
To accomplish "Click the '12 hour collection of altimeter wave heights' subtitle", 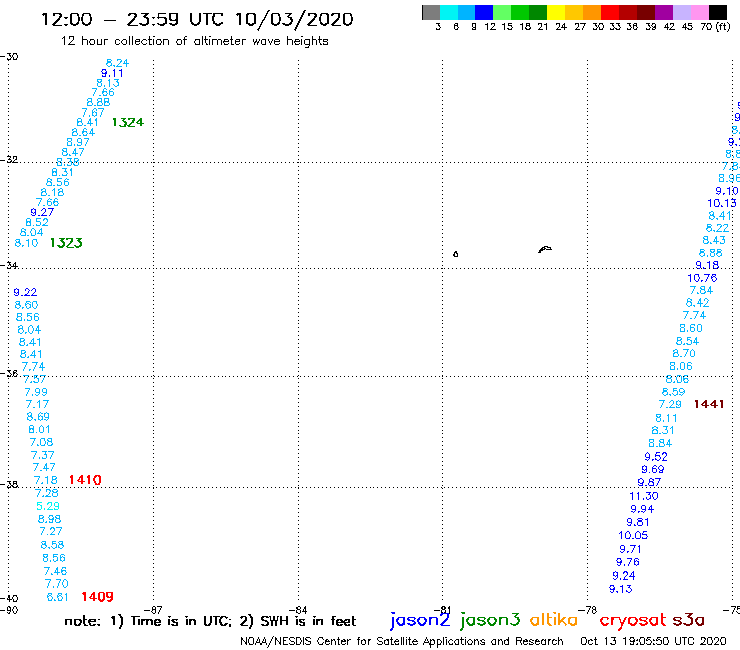I will click(194, 41).
